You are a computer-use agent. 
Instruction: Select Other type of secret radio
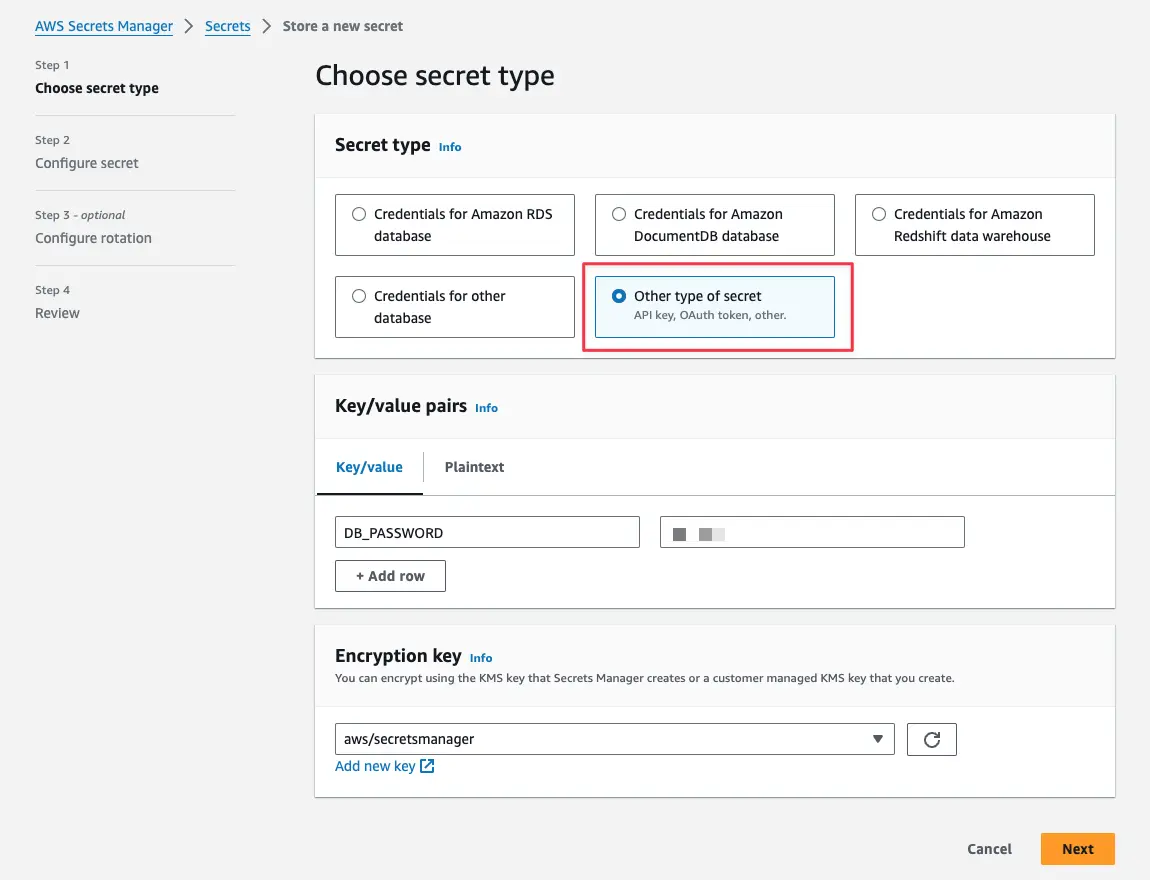coord(619,296)
